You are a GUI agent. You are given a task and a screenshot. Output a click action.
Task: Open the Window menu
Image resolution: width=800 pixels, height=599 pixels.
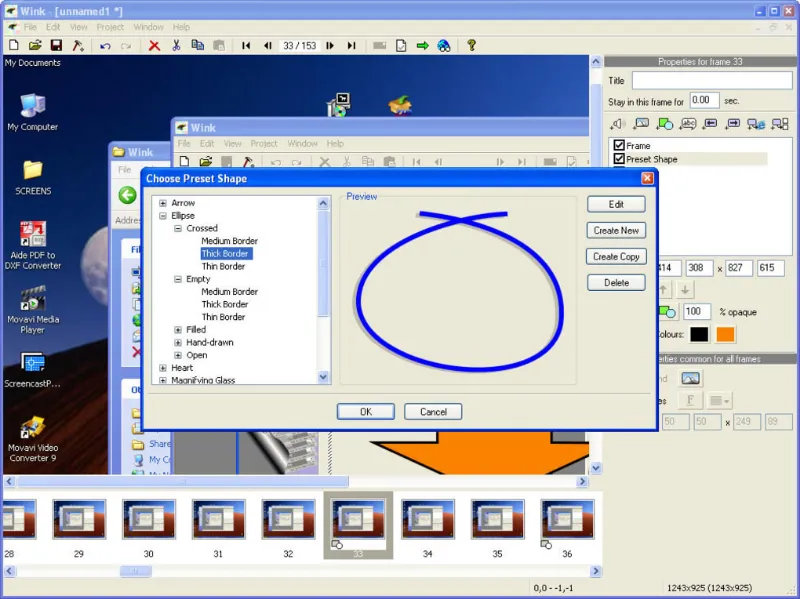(148, 27)
